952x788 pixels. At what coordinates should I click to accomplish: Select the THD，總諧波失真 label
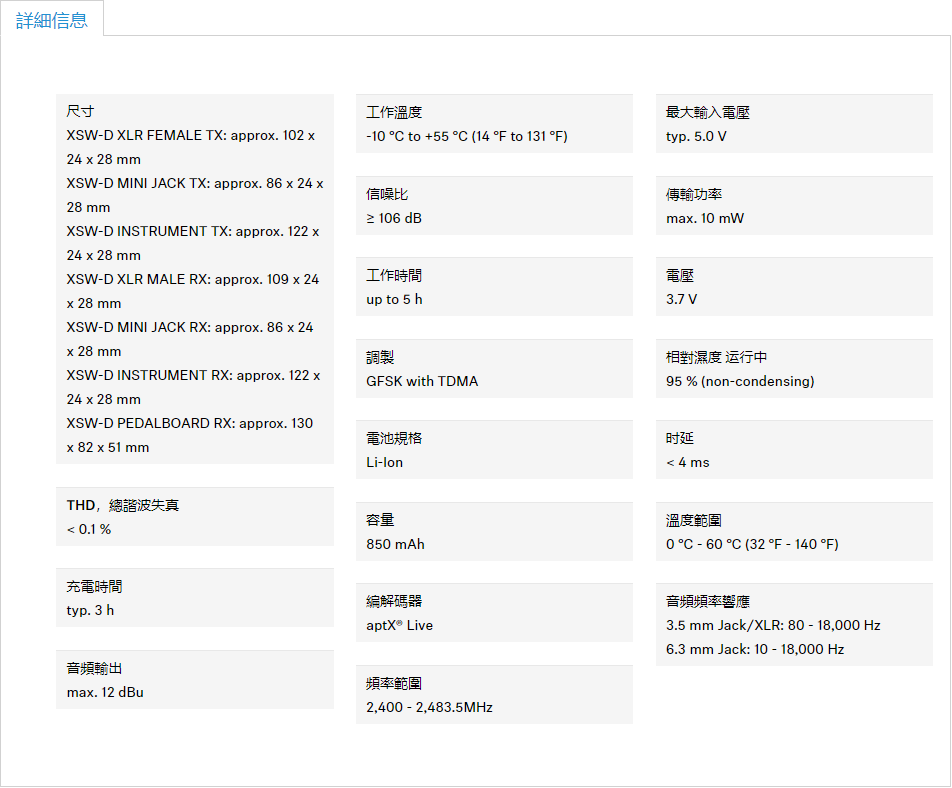pyautogui.click(x=123, y=505)
